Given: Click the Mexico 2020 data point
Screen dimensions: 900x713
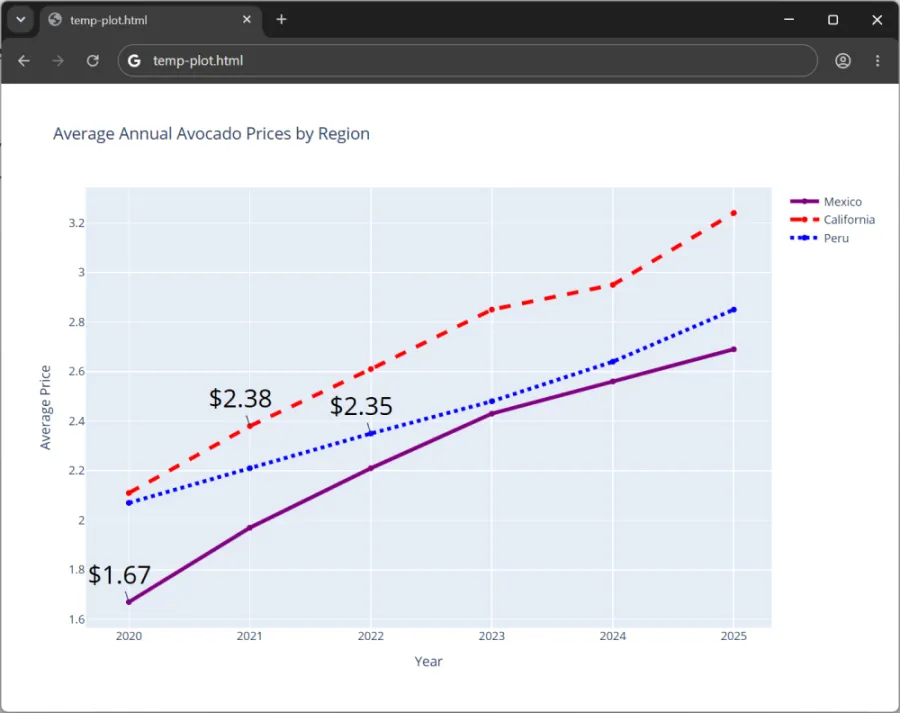Looking at the screenshot, I should tap(129, 602).
